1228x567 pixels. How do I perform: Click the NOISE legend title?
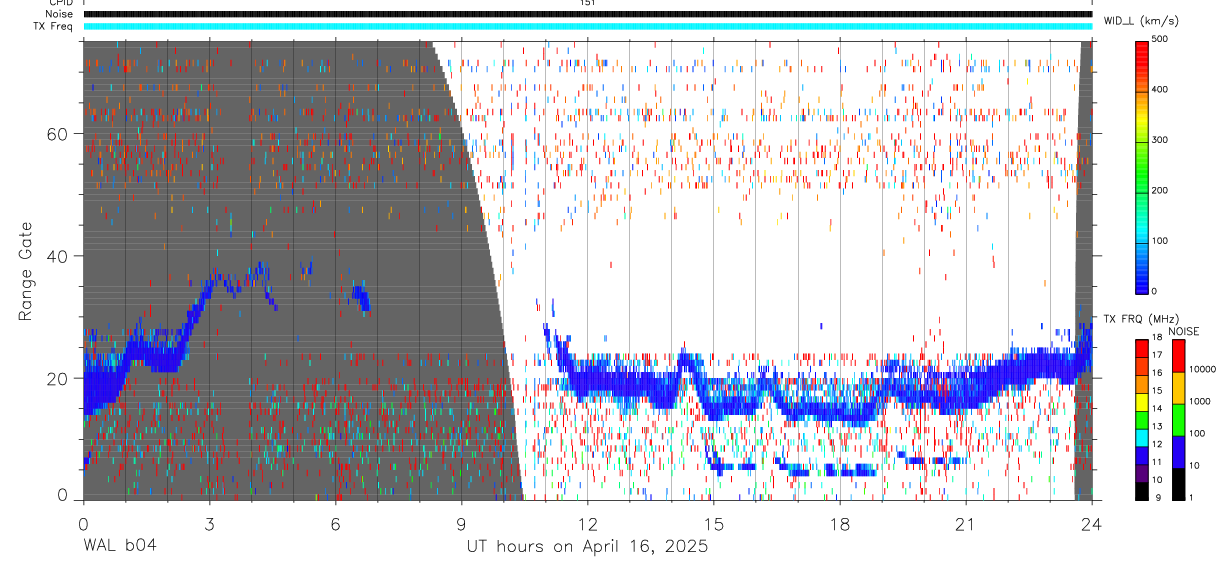point(1184,331)
